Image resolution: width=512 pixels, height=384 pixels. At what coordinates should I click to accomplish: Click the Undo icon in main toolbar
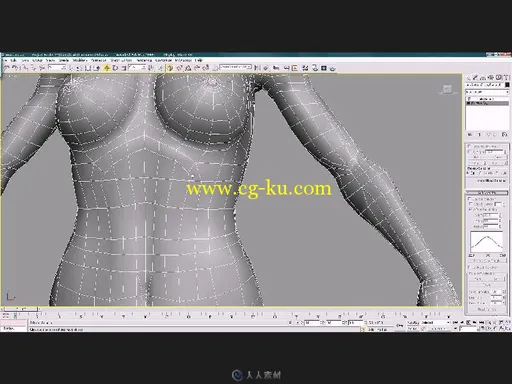(6, 68)
